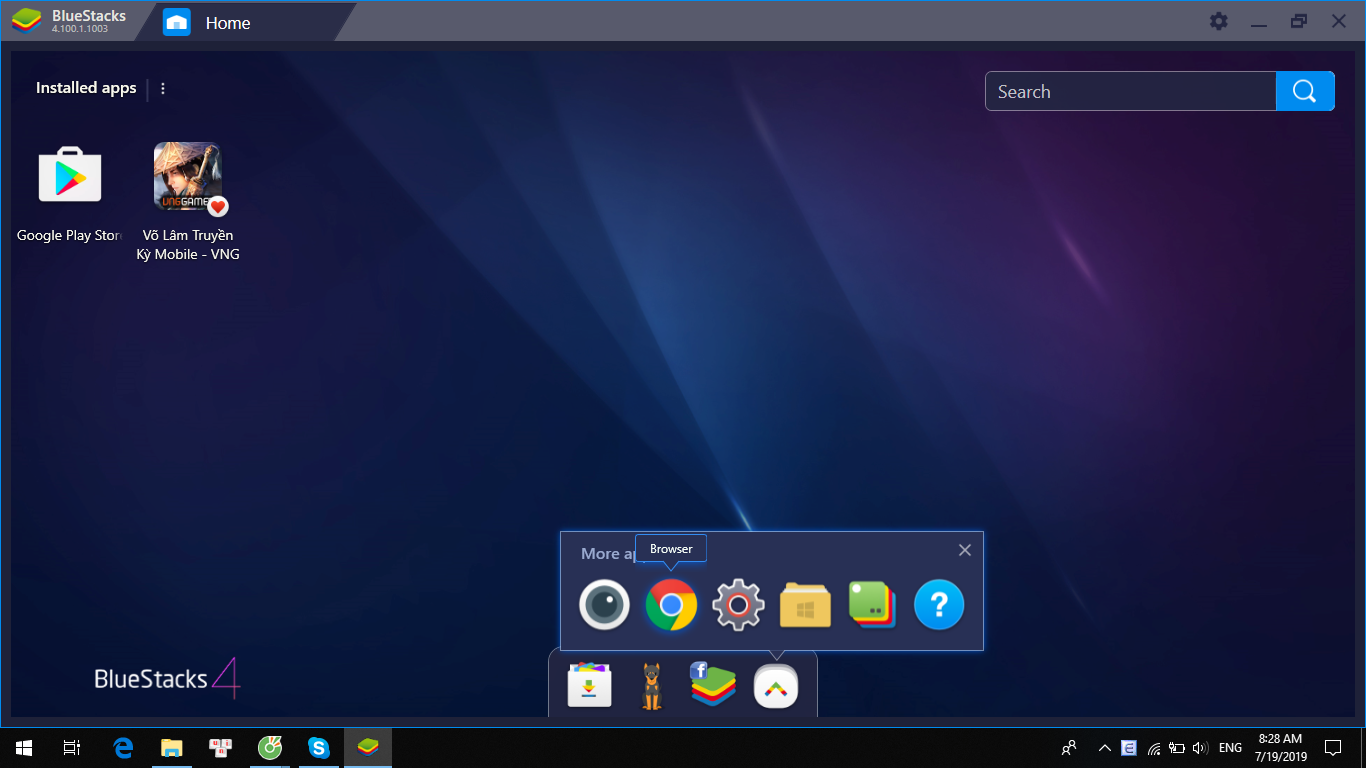The height and width of the screenshot is (768, 1366).
Task: Click the blue search magnifier button
Action: pyautogui.click(x=1304, y=91)
